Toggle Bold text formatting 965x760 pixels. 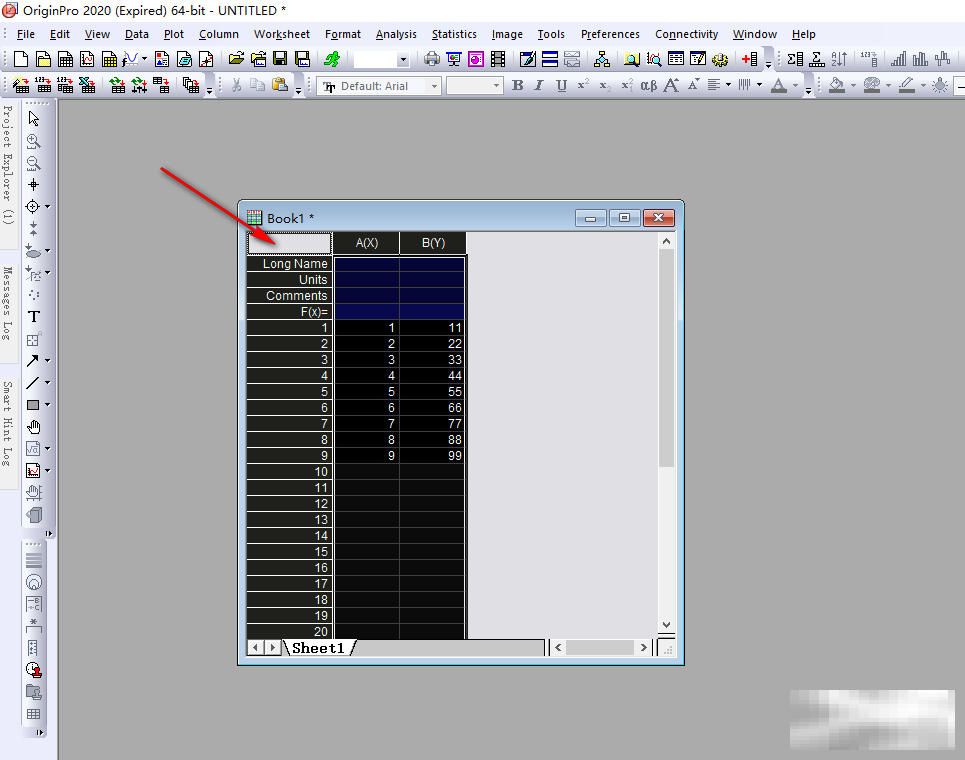(518, 86)
